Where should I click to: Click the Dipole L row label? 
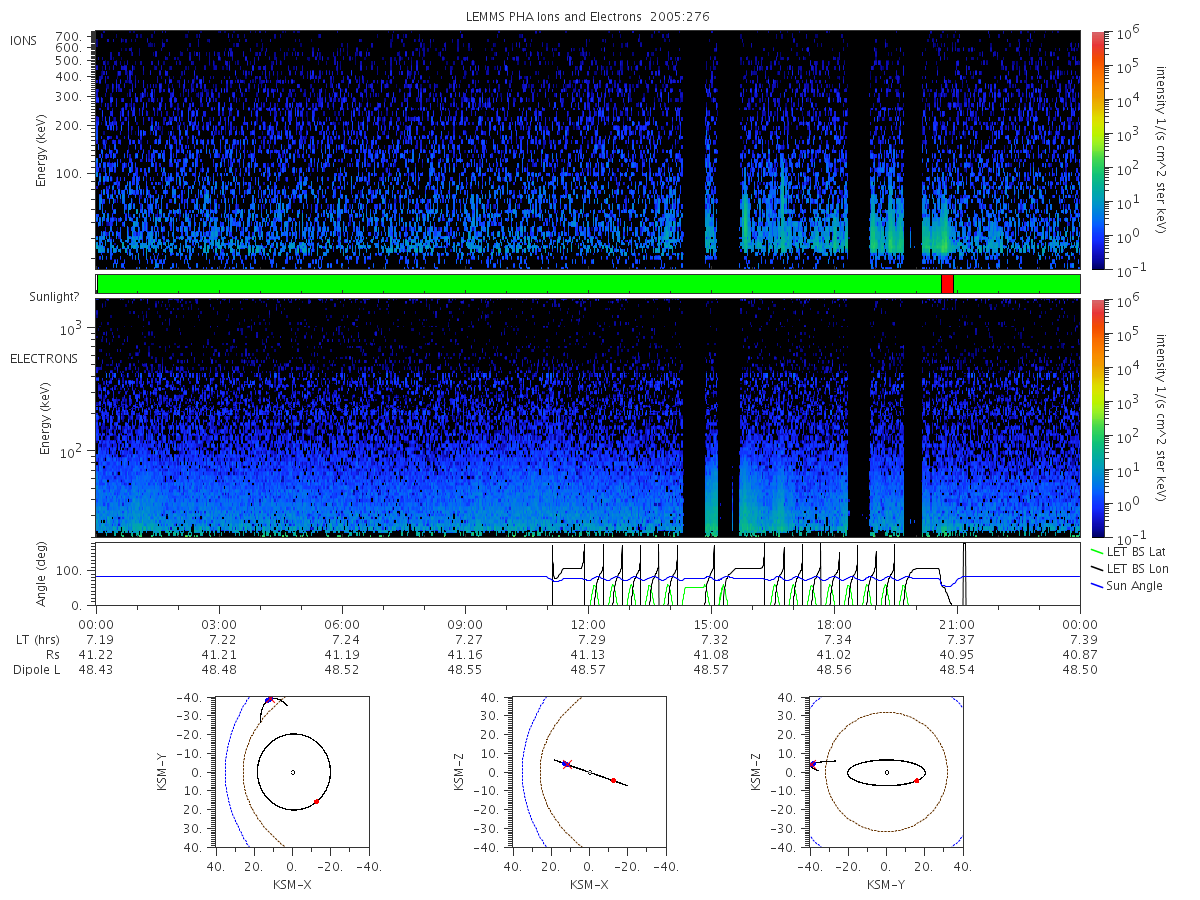pos(37,669)
